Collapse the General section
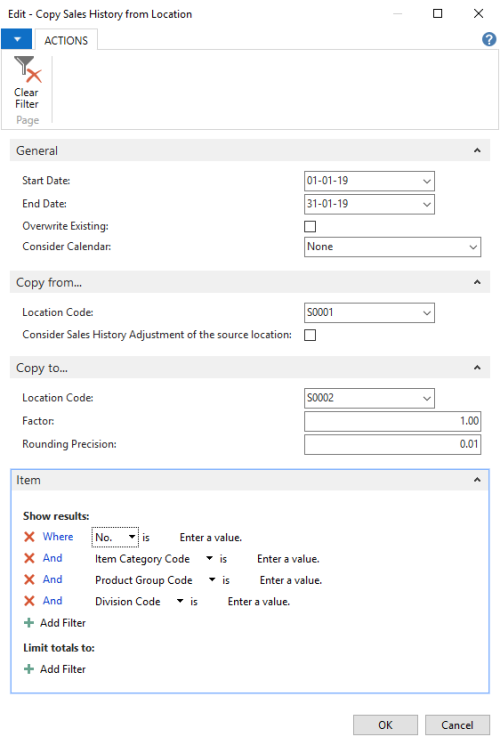The width and height of the screenshot is (500, 745). pos(477,151)
